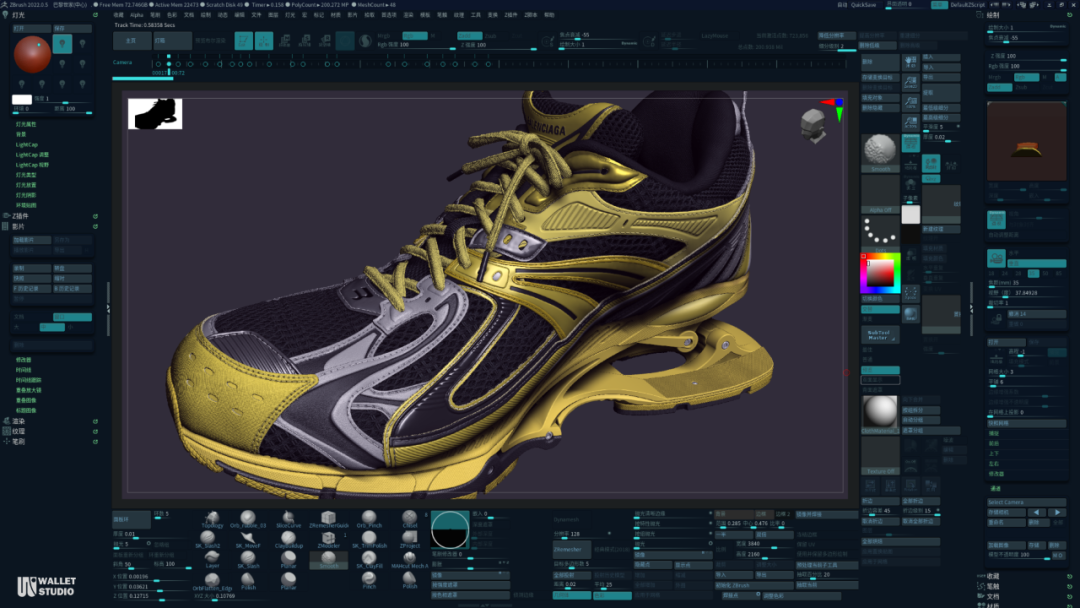Click the Draw mode icon in top shelf
This screenshot has width=1080, height=608.
[x=264, y=41]
